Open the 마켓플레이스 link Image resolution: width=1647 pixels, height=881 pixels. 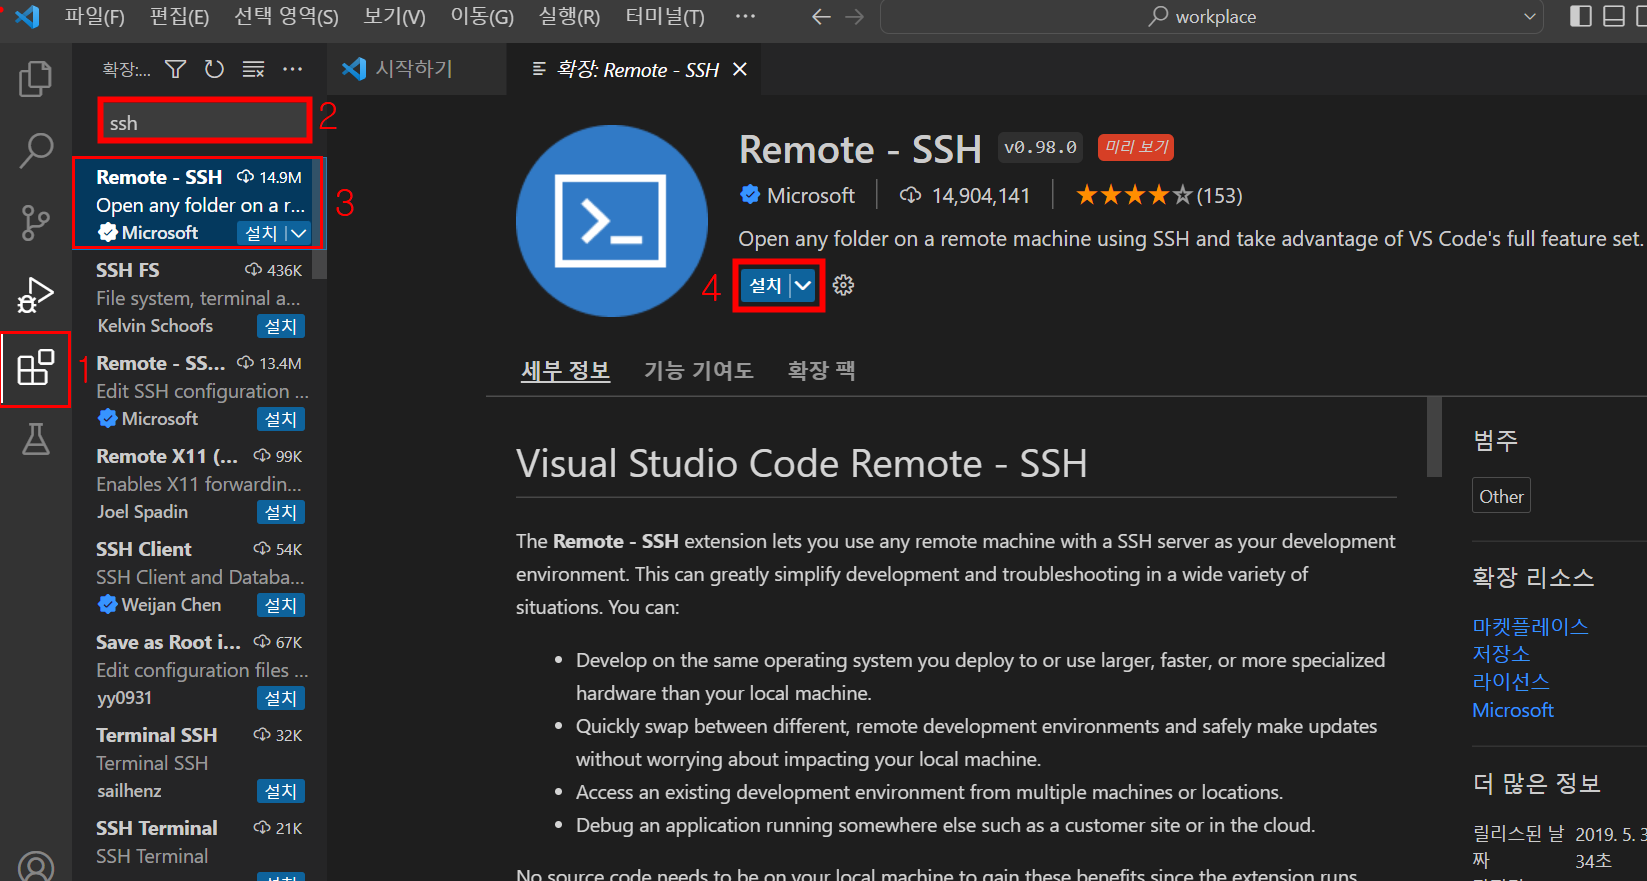click(x=1530, y=626)
